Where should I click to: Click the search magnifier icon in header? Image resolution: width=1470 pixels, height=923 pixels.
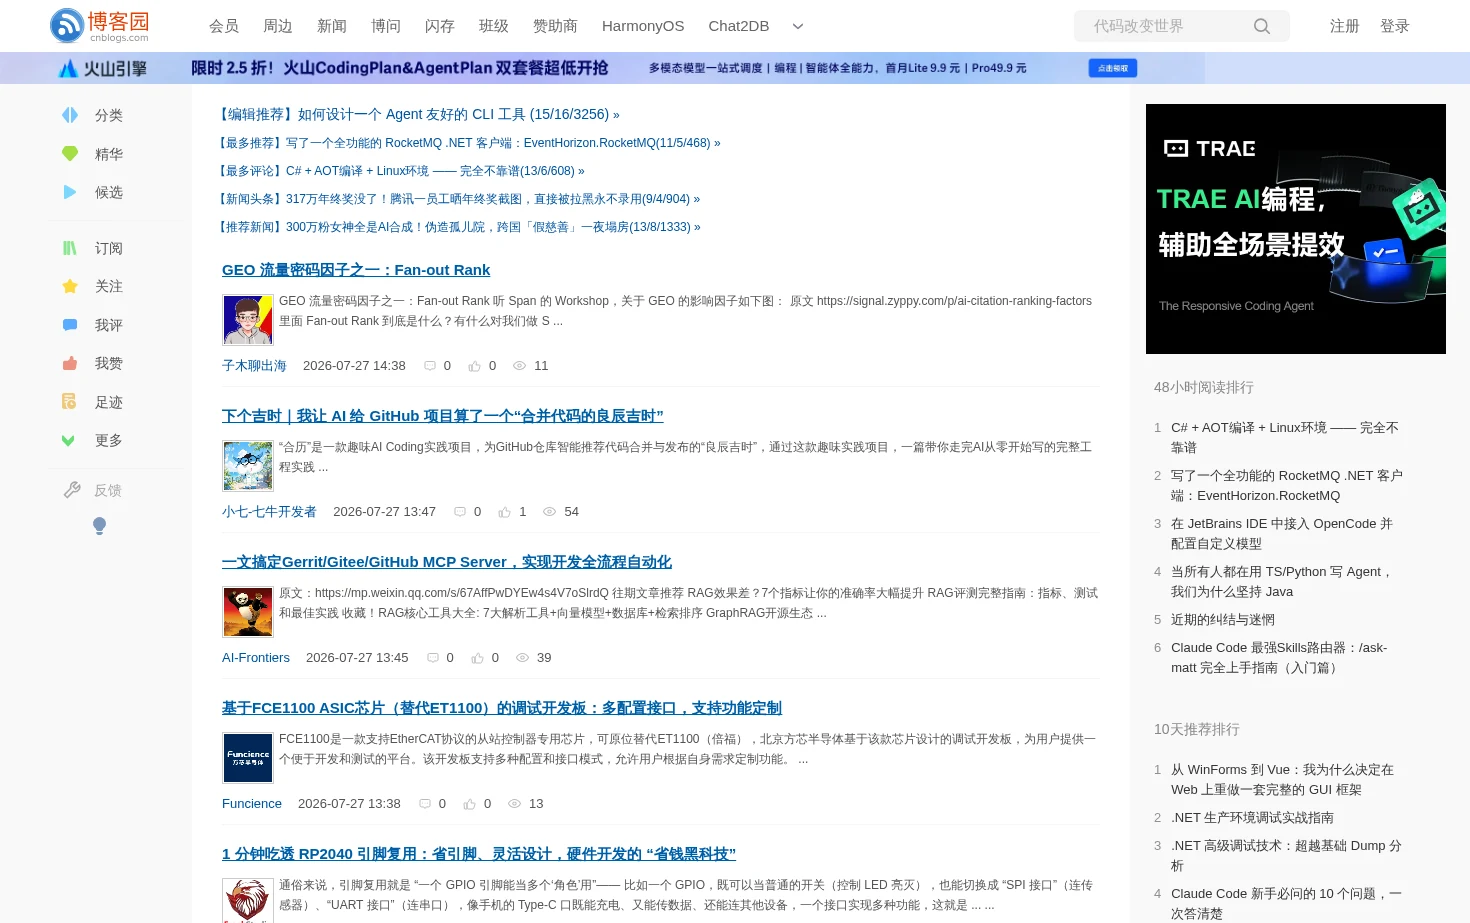[1262, 26]
